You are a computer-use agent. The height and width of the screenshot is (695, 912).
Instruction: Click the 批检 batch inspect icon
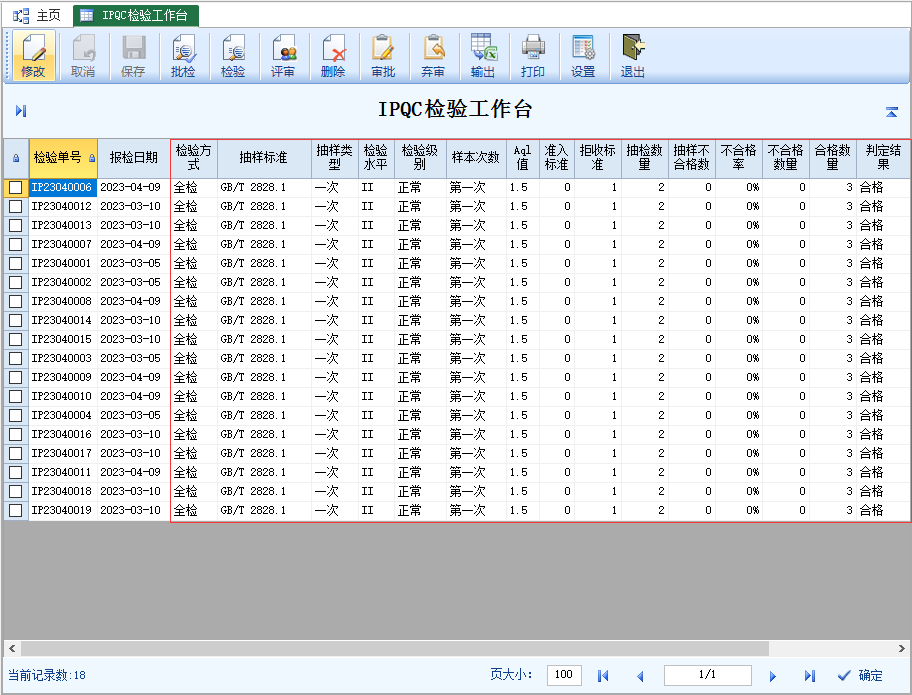click(x=183, y=56)
